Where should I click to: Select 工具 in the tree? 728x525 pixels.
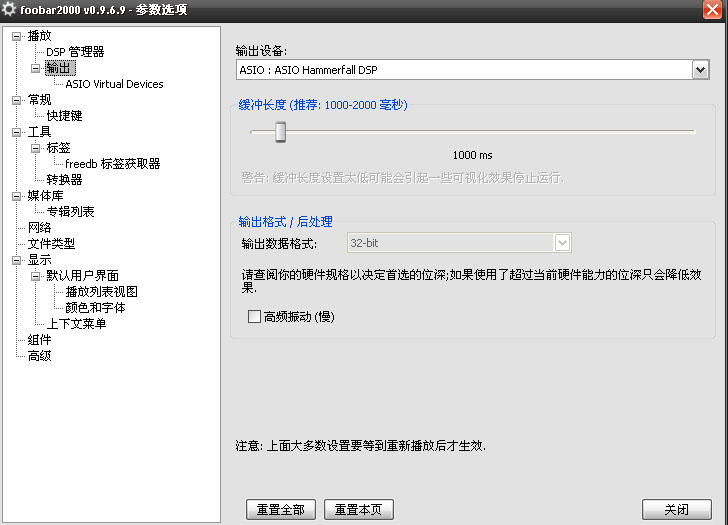pyautogui.click(x=39, y=132)
